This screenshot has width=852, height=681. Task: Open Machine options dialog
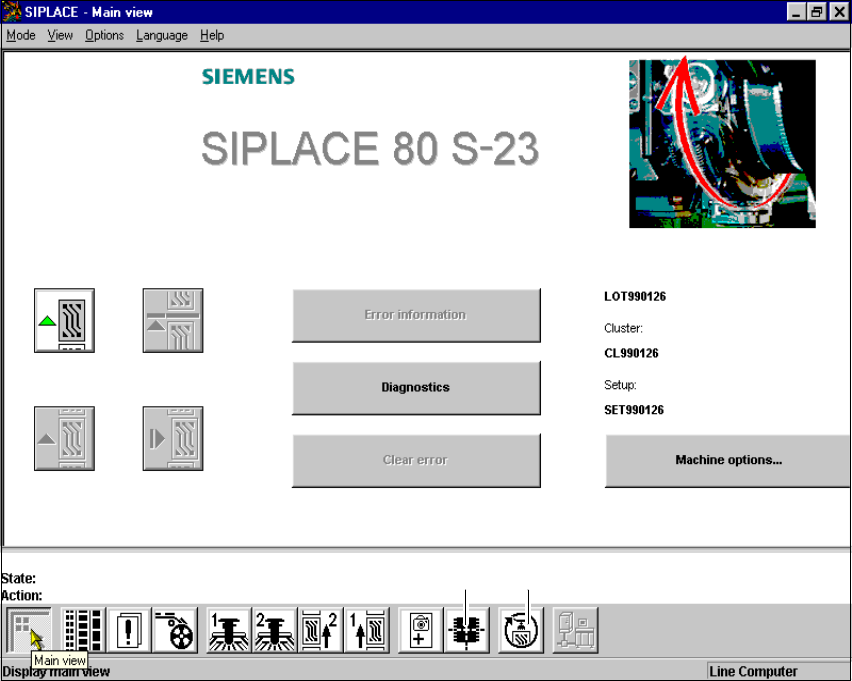728,460
